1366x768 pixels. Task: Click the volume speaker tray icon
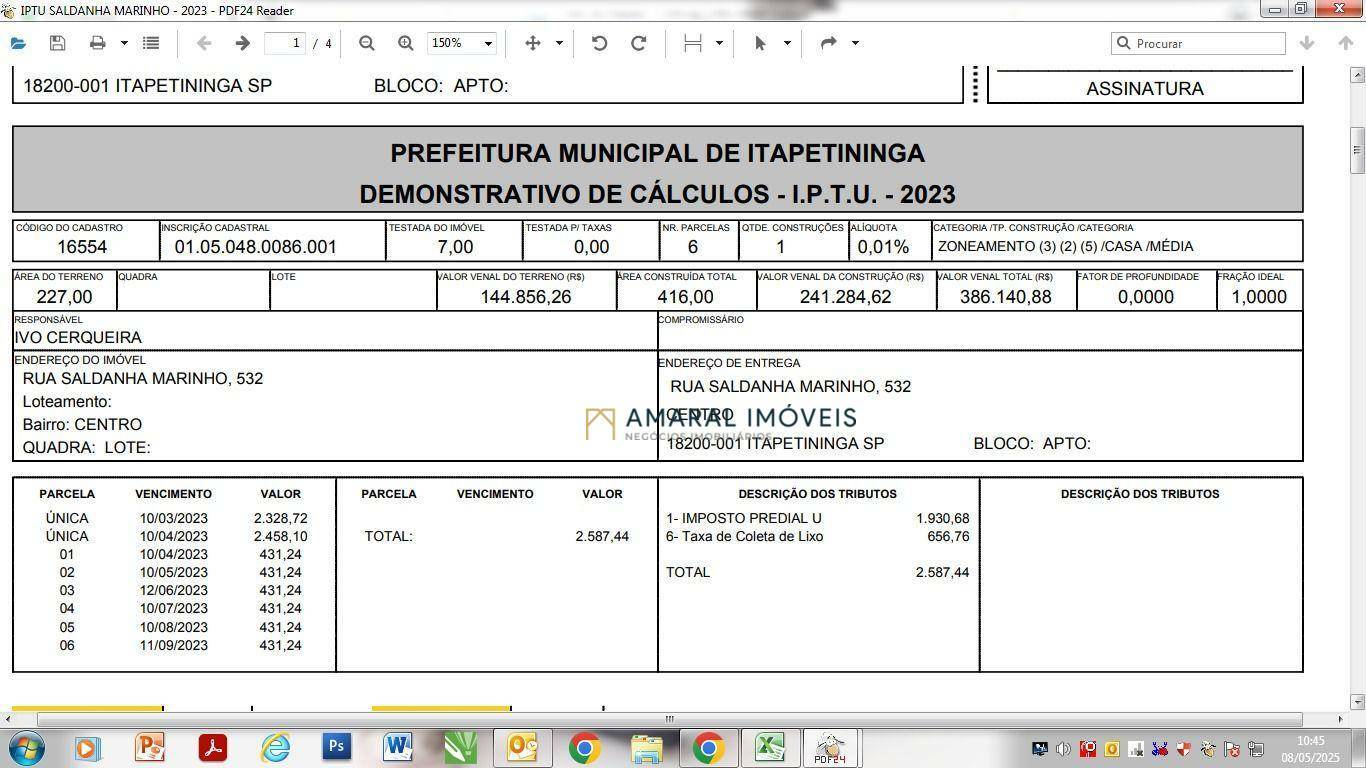point(1063,749)
